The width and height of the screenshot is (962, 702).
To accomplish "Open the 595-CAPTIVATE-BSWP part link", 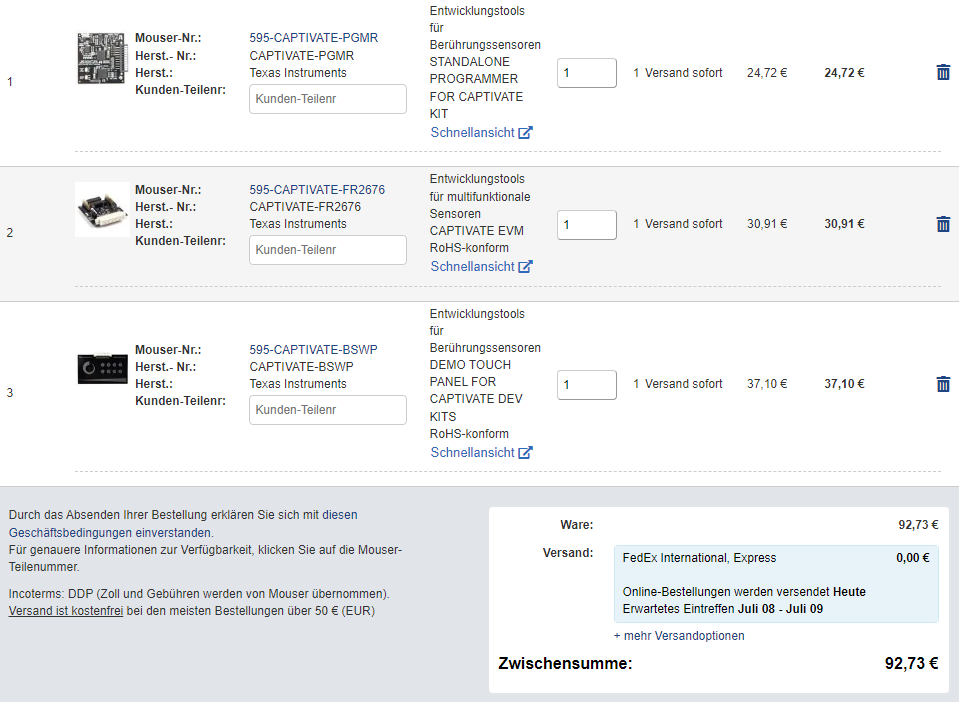I will pos(314,350).
